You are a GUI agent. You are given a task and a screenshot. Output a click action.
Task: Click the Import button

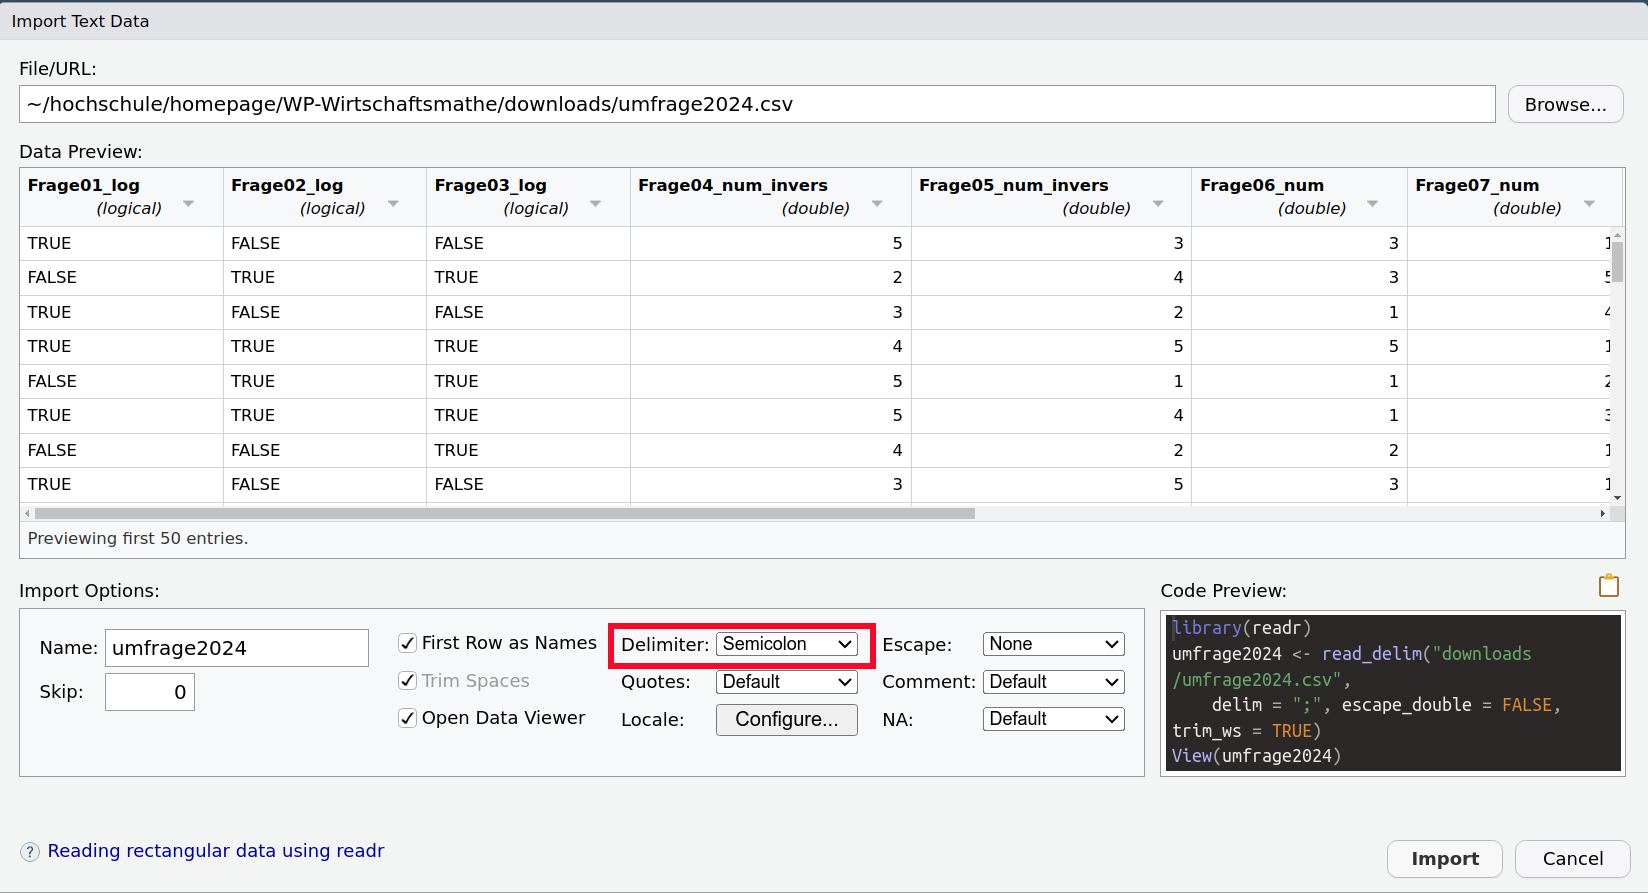point(1444,859)
